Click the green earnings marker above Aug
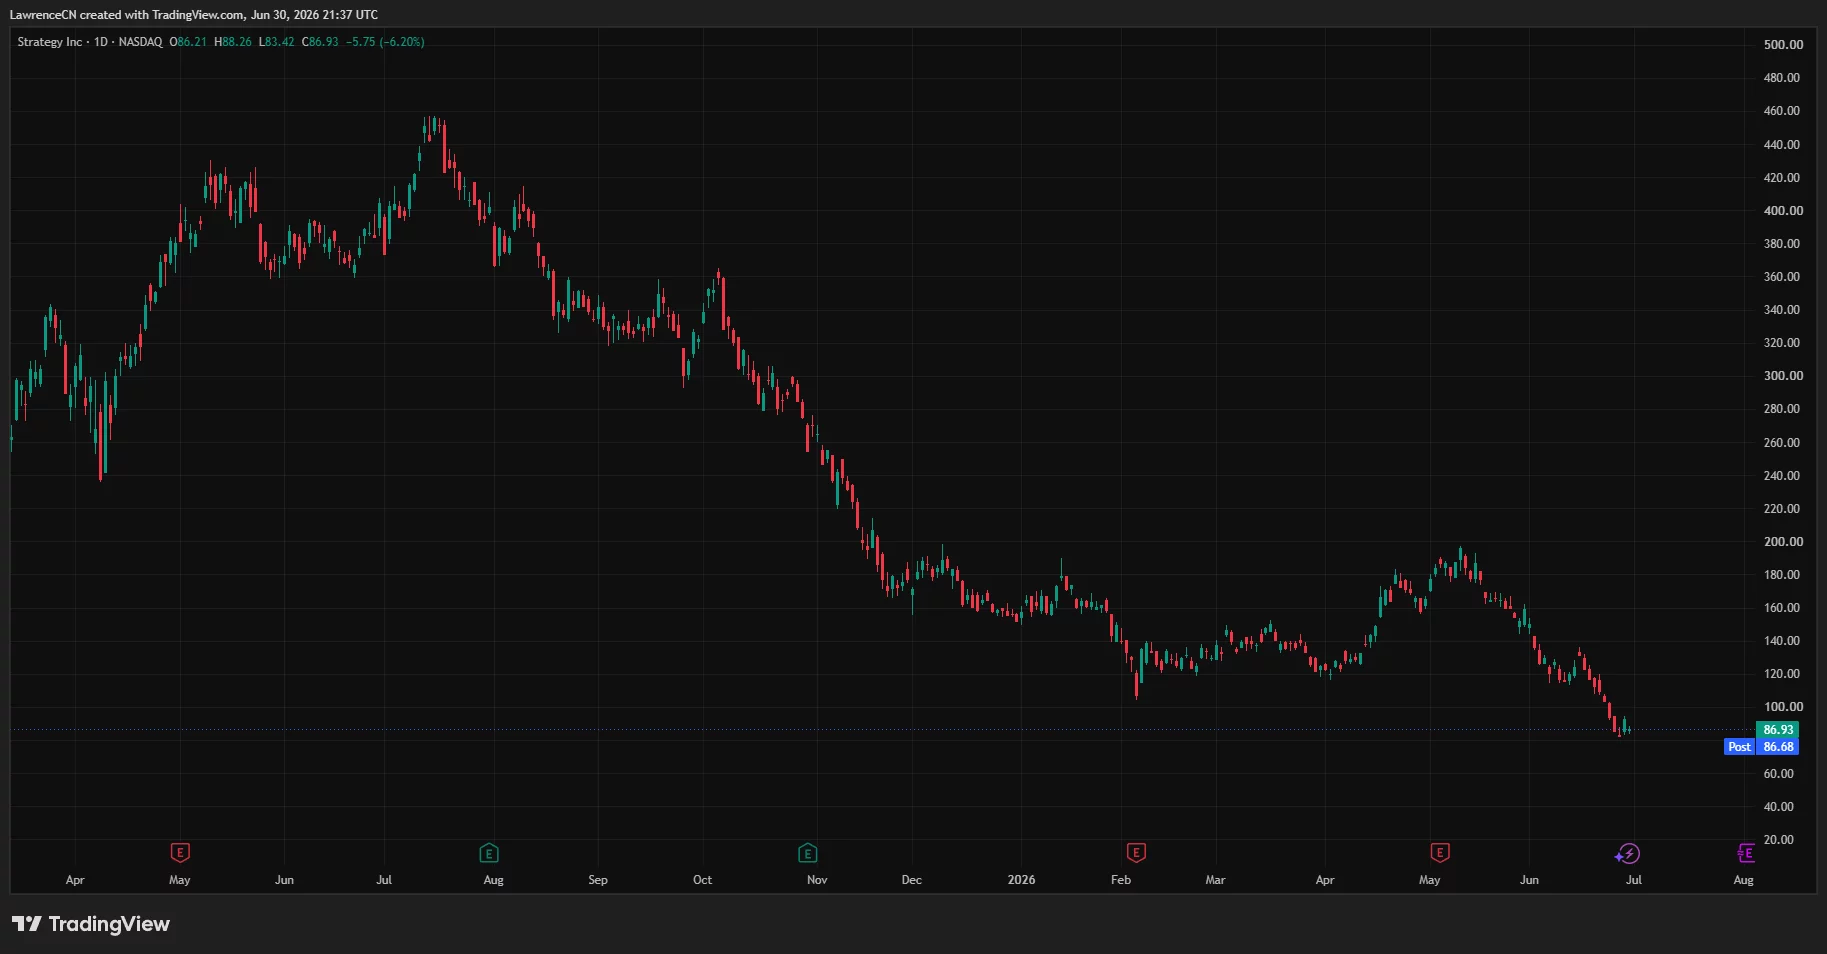This screenshot has height=954, width=1827. [489, 853]
